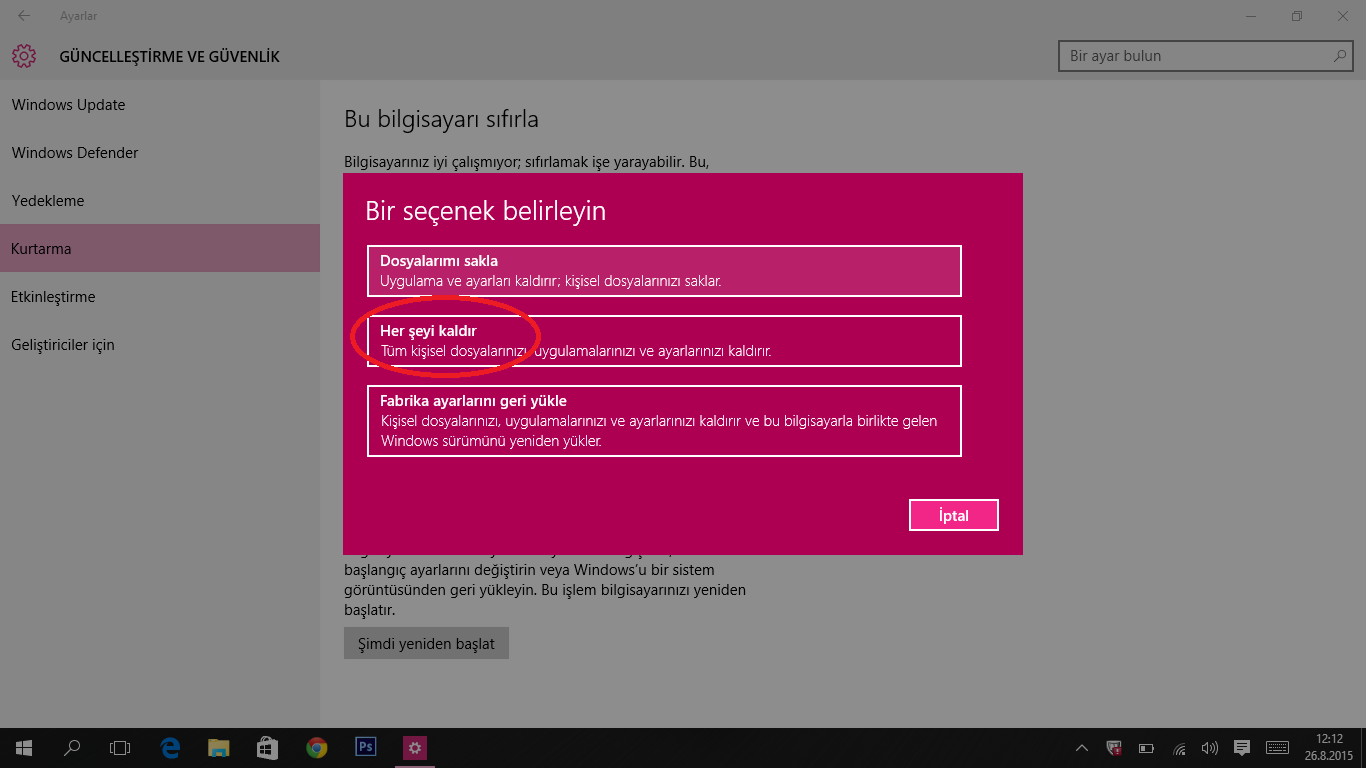
Task: Open Google Chrome from the taskbar
Action: pos(316,747)
